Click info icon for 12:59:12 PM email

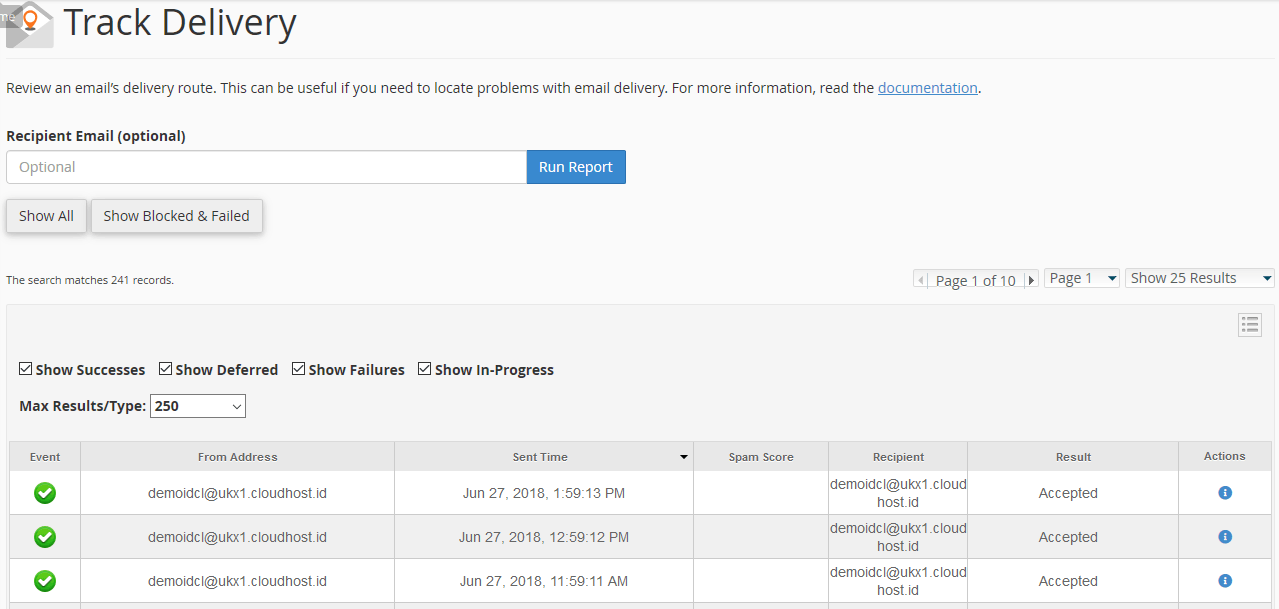point(1224,537)
